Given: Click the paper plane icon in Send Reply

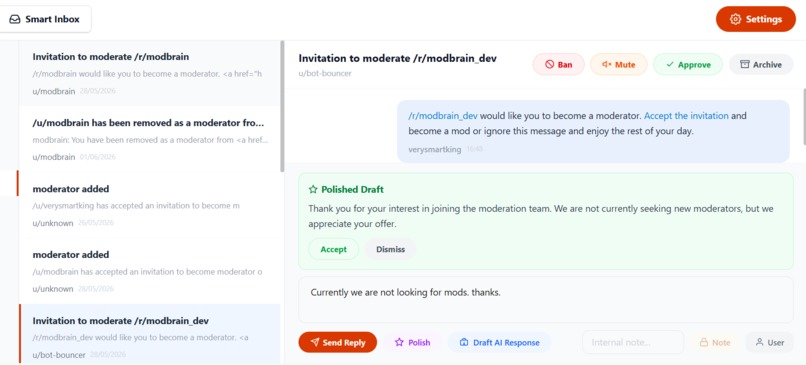Looking at the screenshot, I should point(315,342).
